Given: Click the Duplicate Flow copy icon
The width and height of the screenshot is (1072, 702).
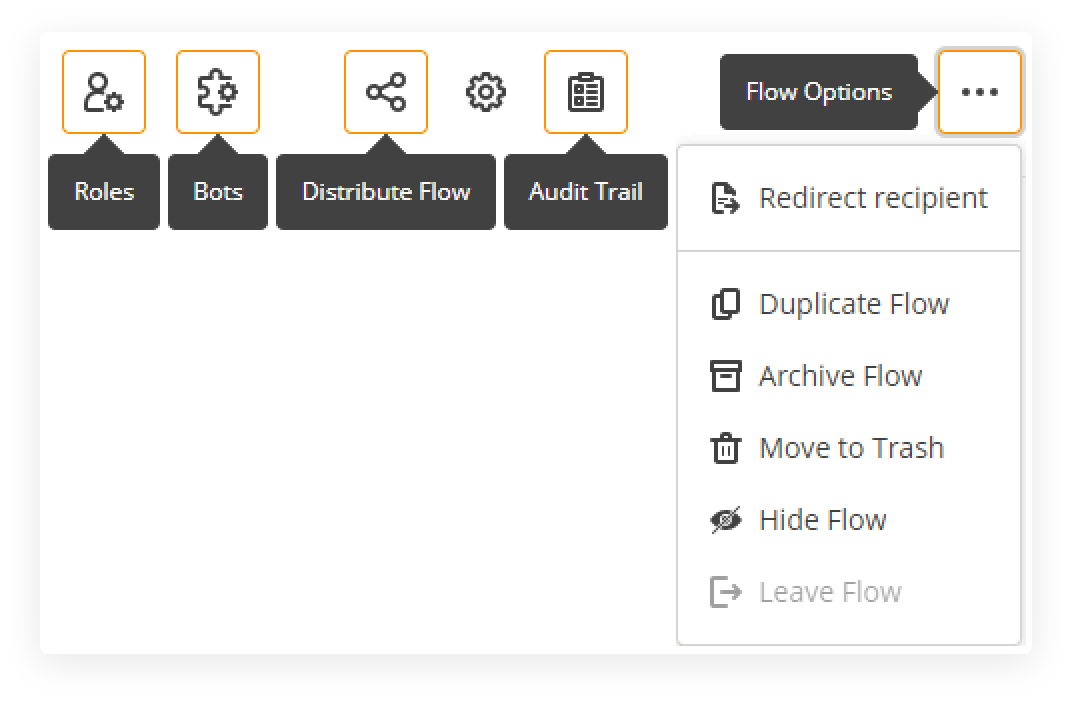Looking at the screenshot, I should (725, 304).
